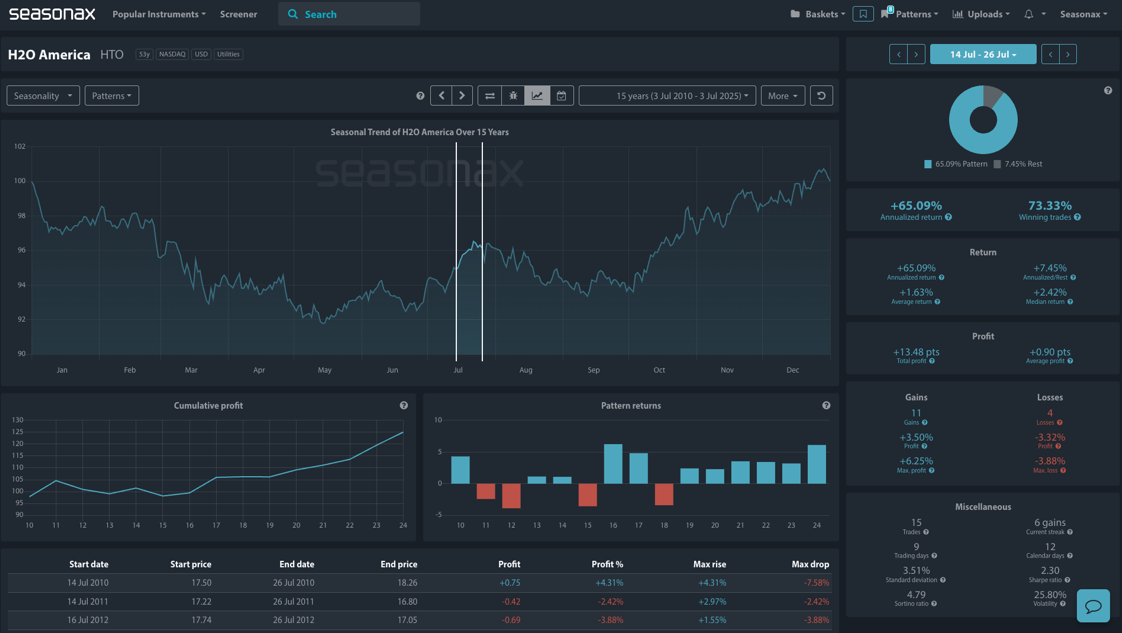Viewport: 1122px width, 633px height.
Task: Click the Cumulative profit help icon
Action: pyautogui.click(x=404, y=406)
